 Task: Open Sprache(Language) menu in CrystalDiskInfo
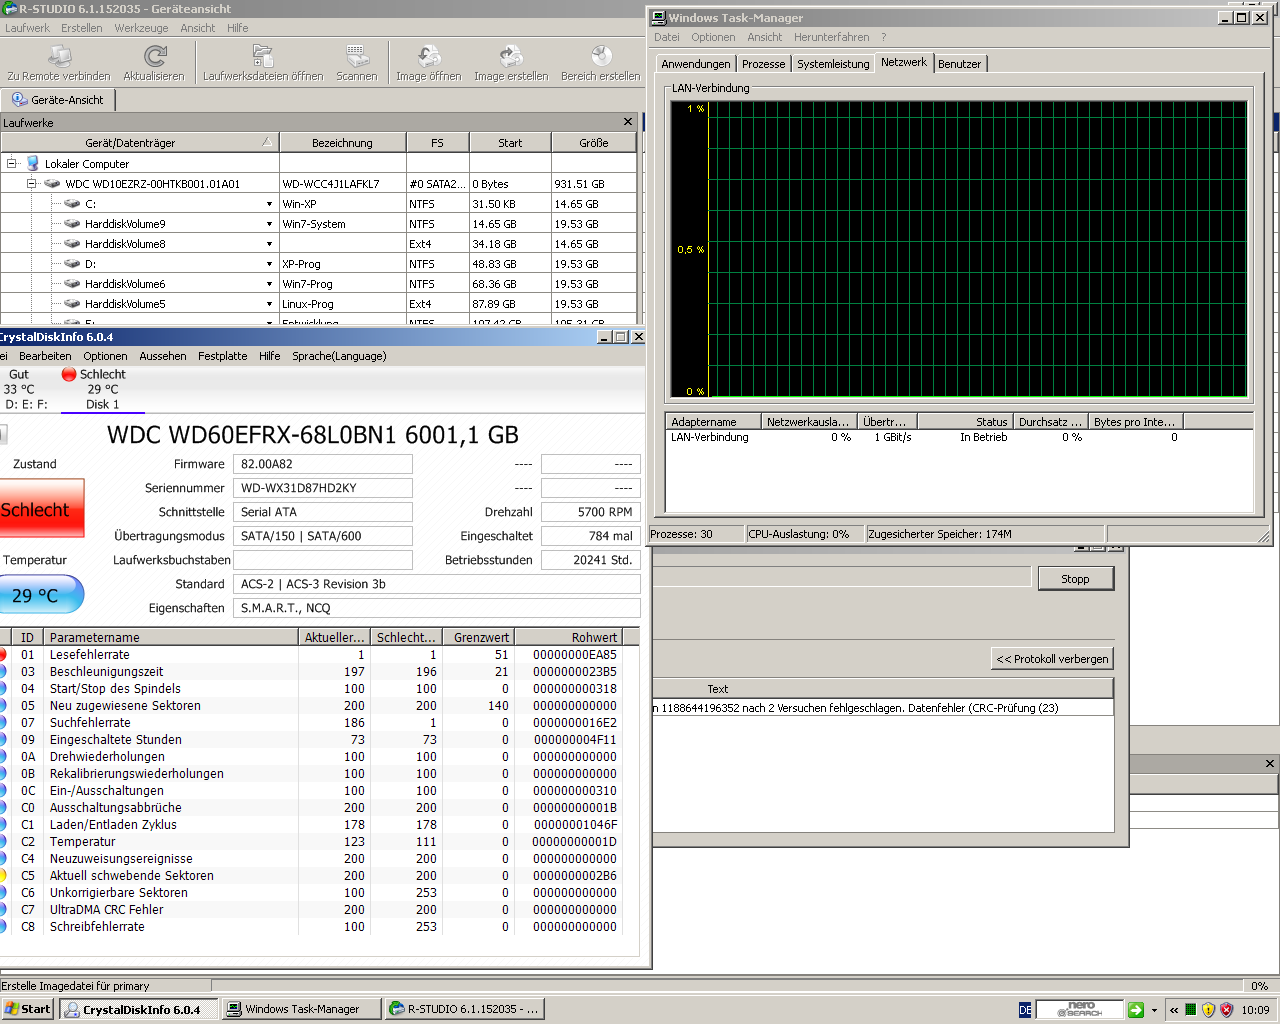point(339,356)
